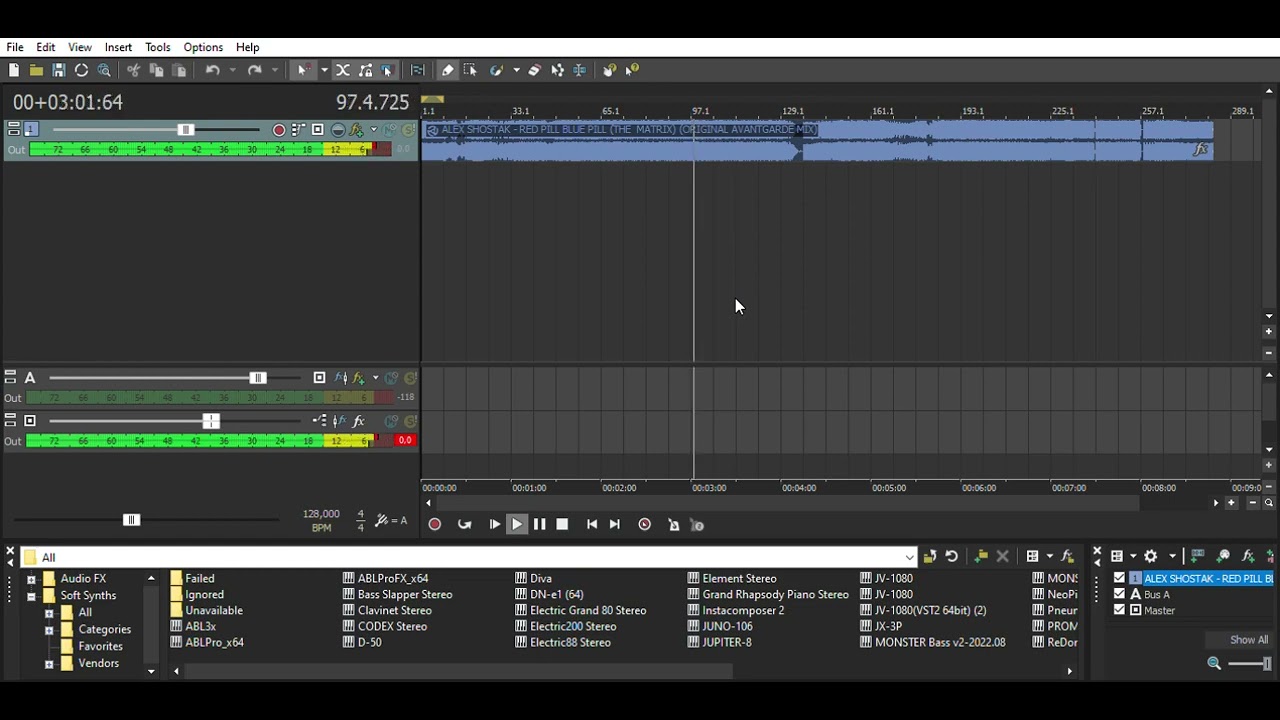This screenshot has width=1280, height=720.
Task: Open the Edit menu
Action: click(46, 47)
